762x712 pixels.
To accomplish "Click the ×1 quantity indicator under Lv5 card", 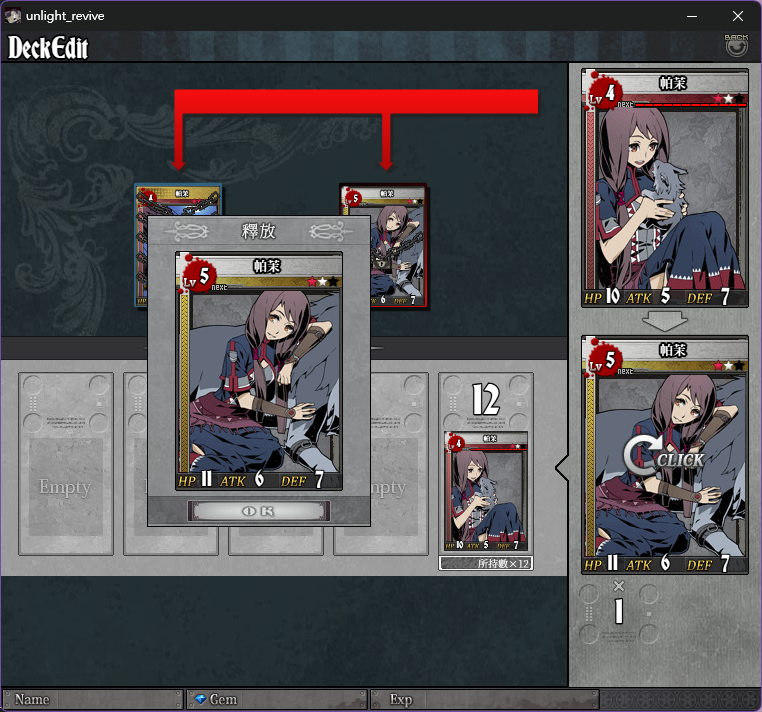I will pyautogui.click(x=618, y=603).
